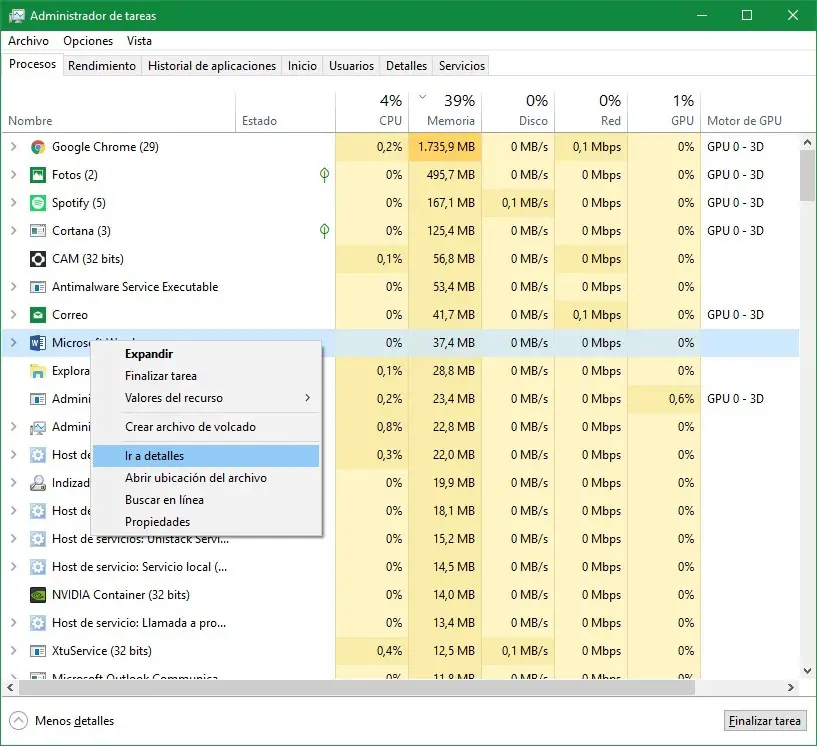
Task: Choose Finalizar tarea in the context menu
Action: point(205,376)
